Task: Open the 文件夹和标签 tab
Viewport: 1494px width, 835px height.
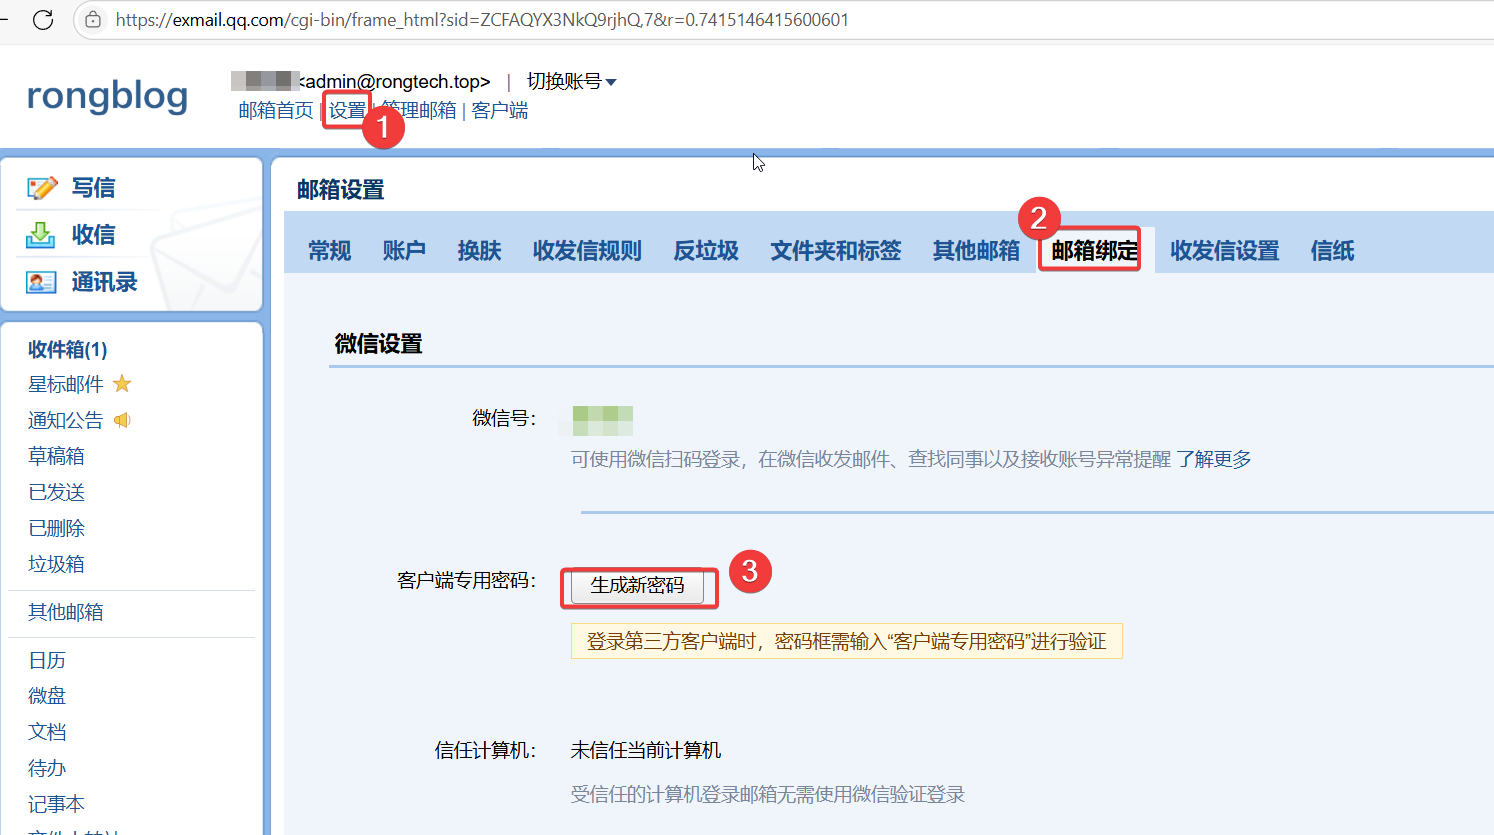Action: (835, 251)
